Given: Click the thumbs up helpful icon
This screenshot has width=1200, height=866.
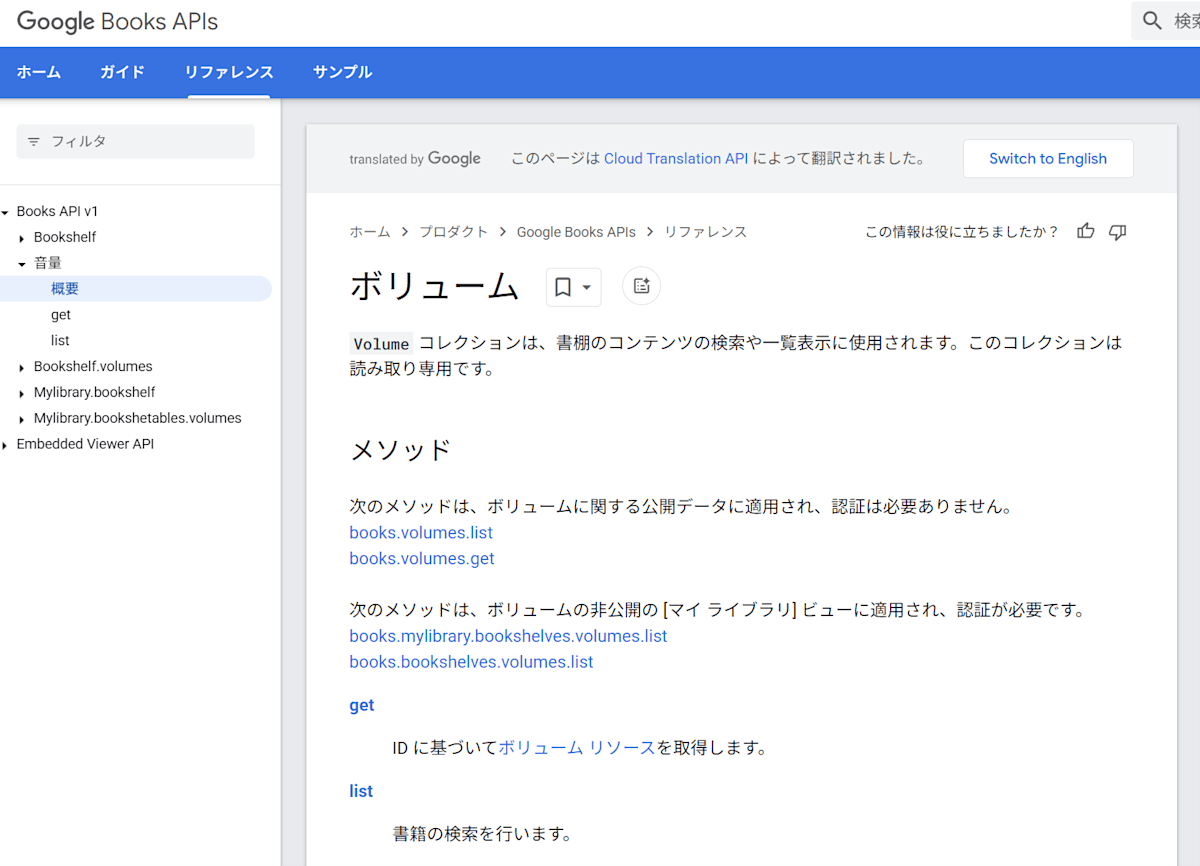Looking at the screenshot, I should click(x=1086, y=231).
